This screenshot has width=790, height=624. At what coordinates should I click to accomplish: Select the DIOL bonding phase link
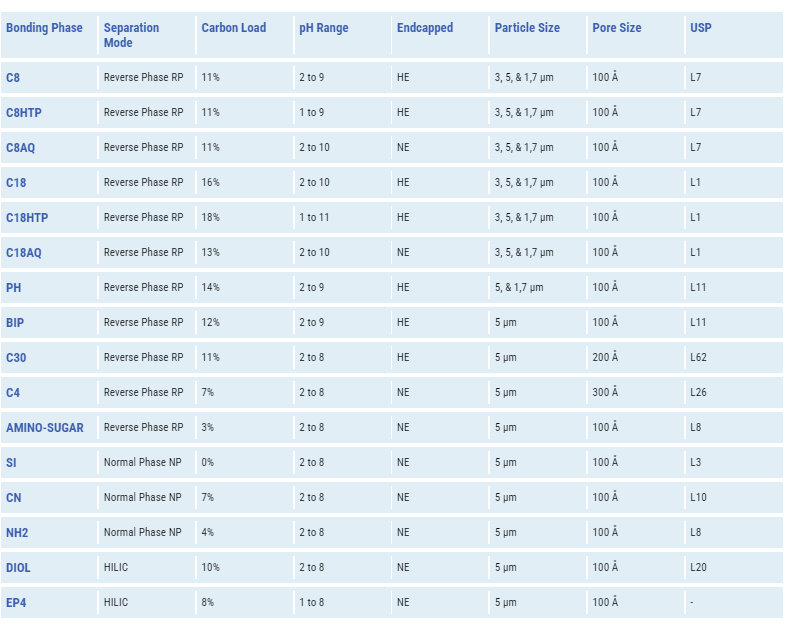click(18, 568)
